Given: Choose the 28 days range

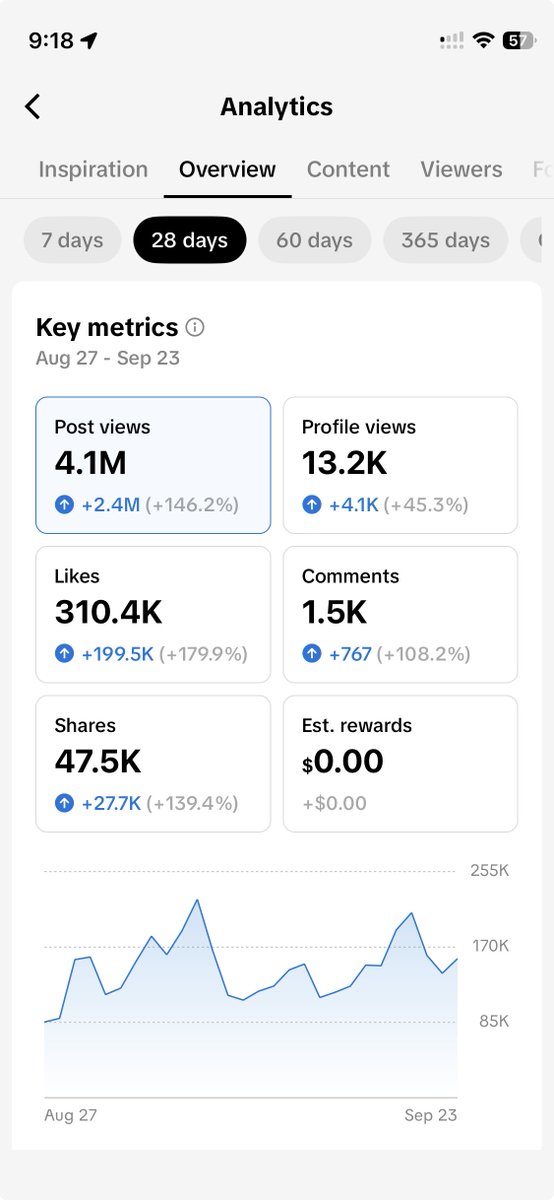Looking at the screenshot, I should [x=190, y=240].
